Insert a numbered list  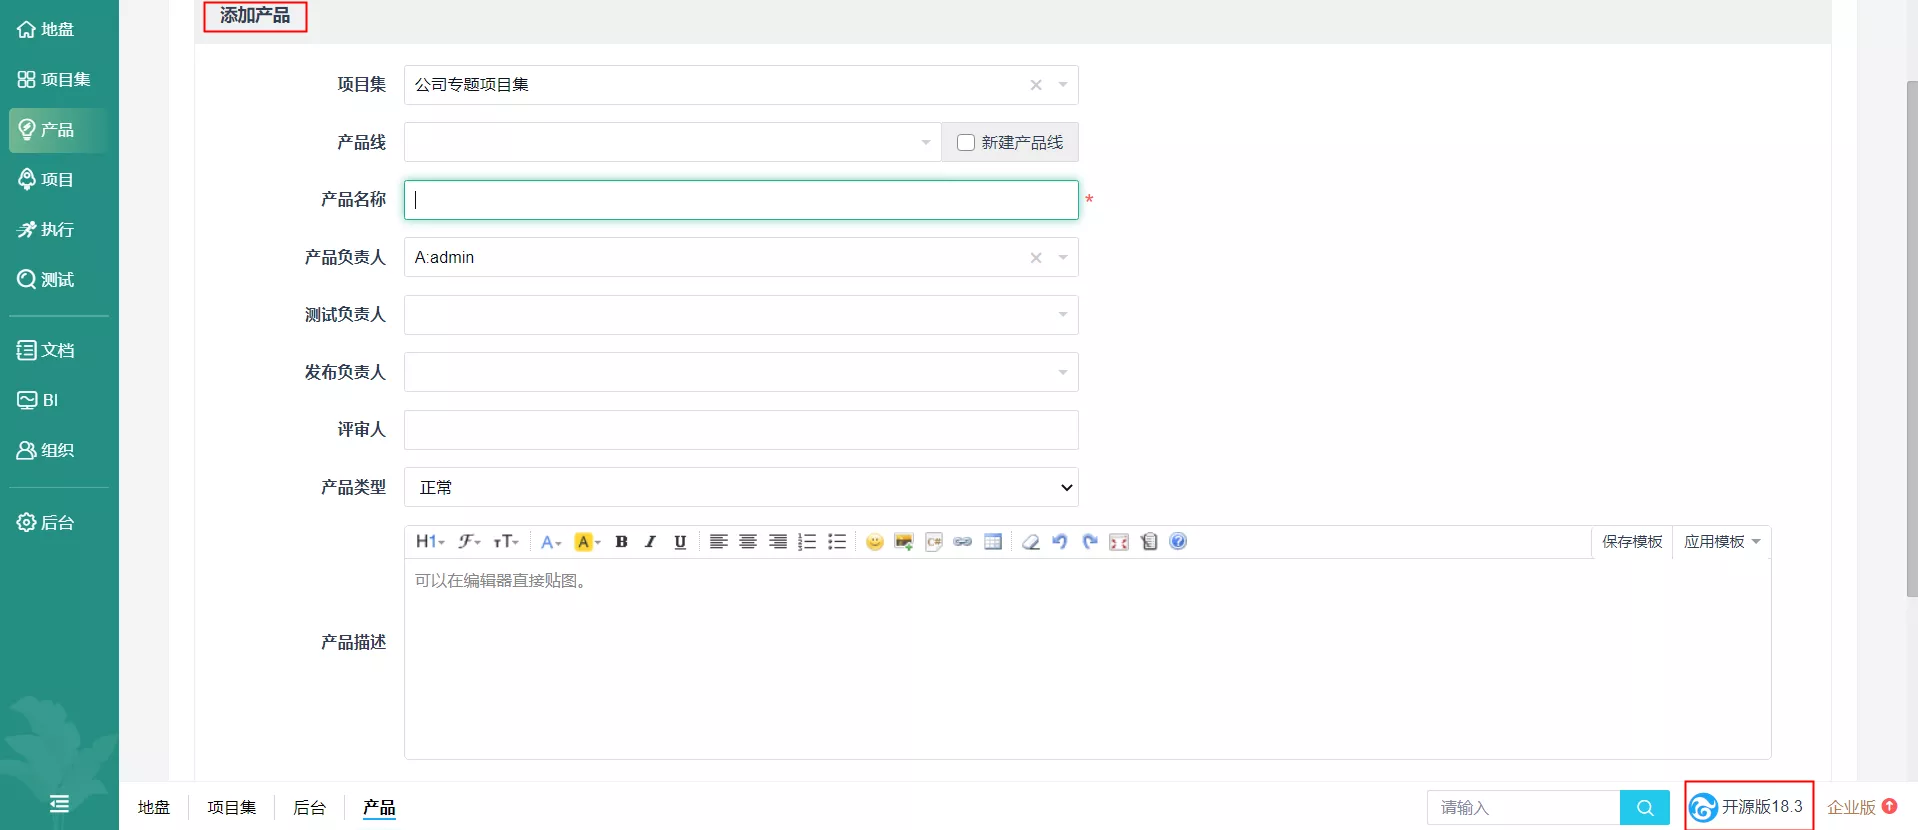807,541
